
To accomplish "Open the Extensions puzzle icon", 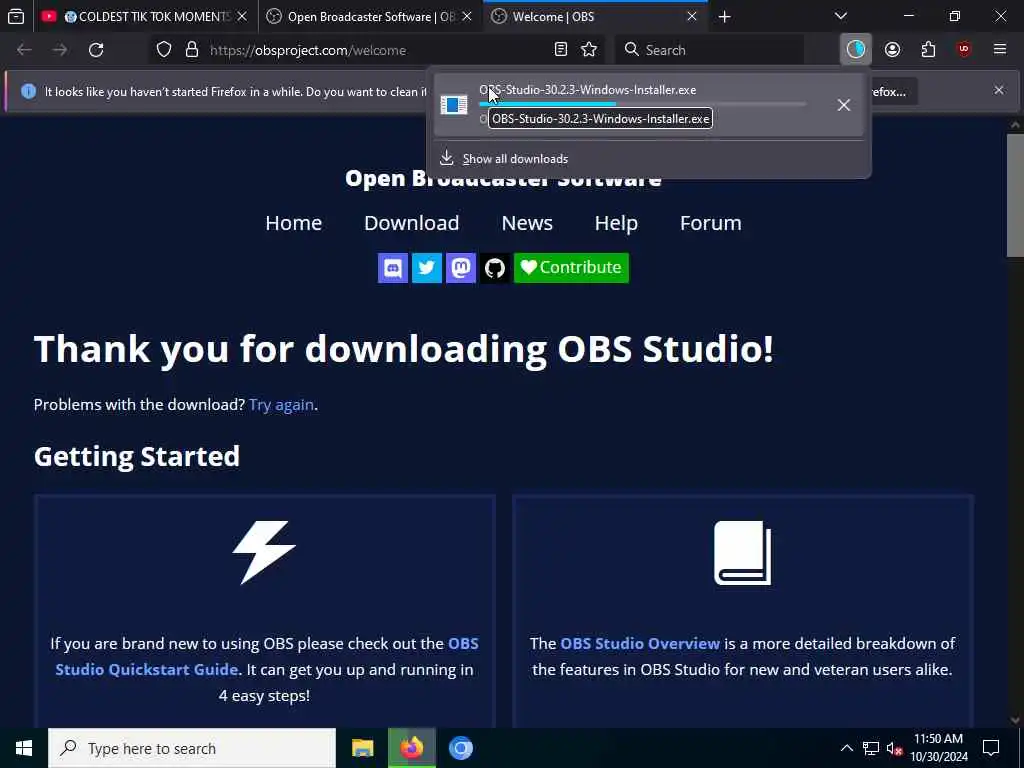I will point(928,50).
